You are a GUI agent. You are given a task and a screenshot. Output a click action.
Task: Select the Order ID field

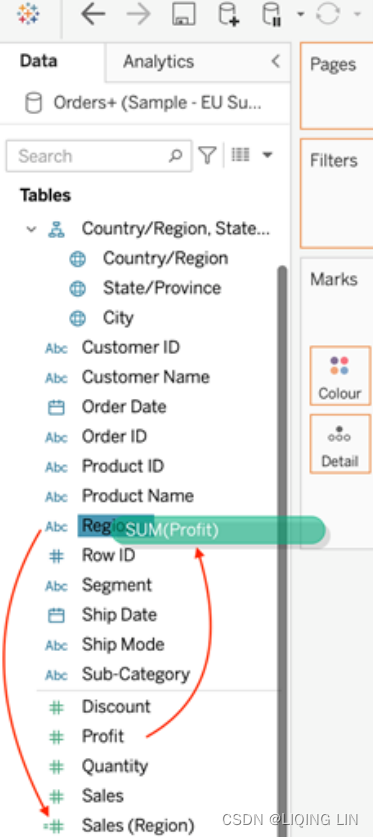pos(114,437)
